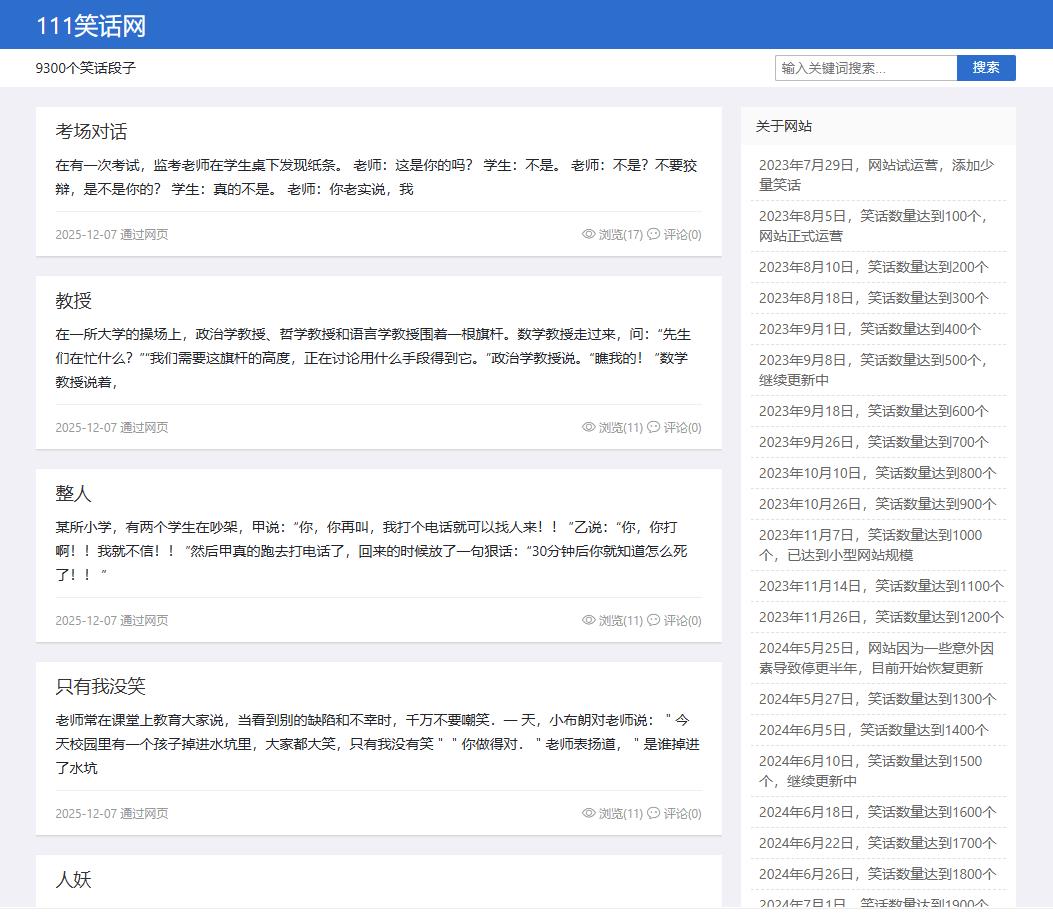Open the 只有我没笑 joke title
The image size is (1053, 914).
coord(100,687)
